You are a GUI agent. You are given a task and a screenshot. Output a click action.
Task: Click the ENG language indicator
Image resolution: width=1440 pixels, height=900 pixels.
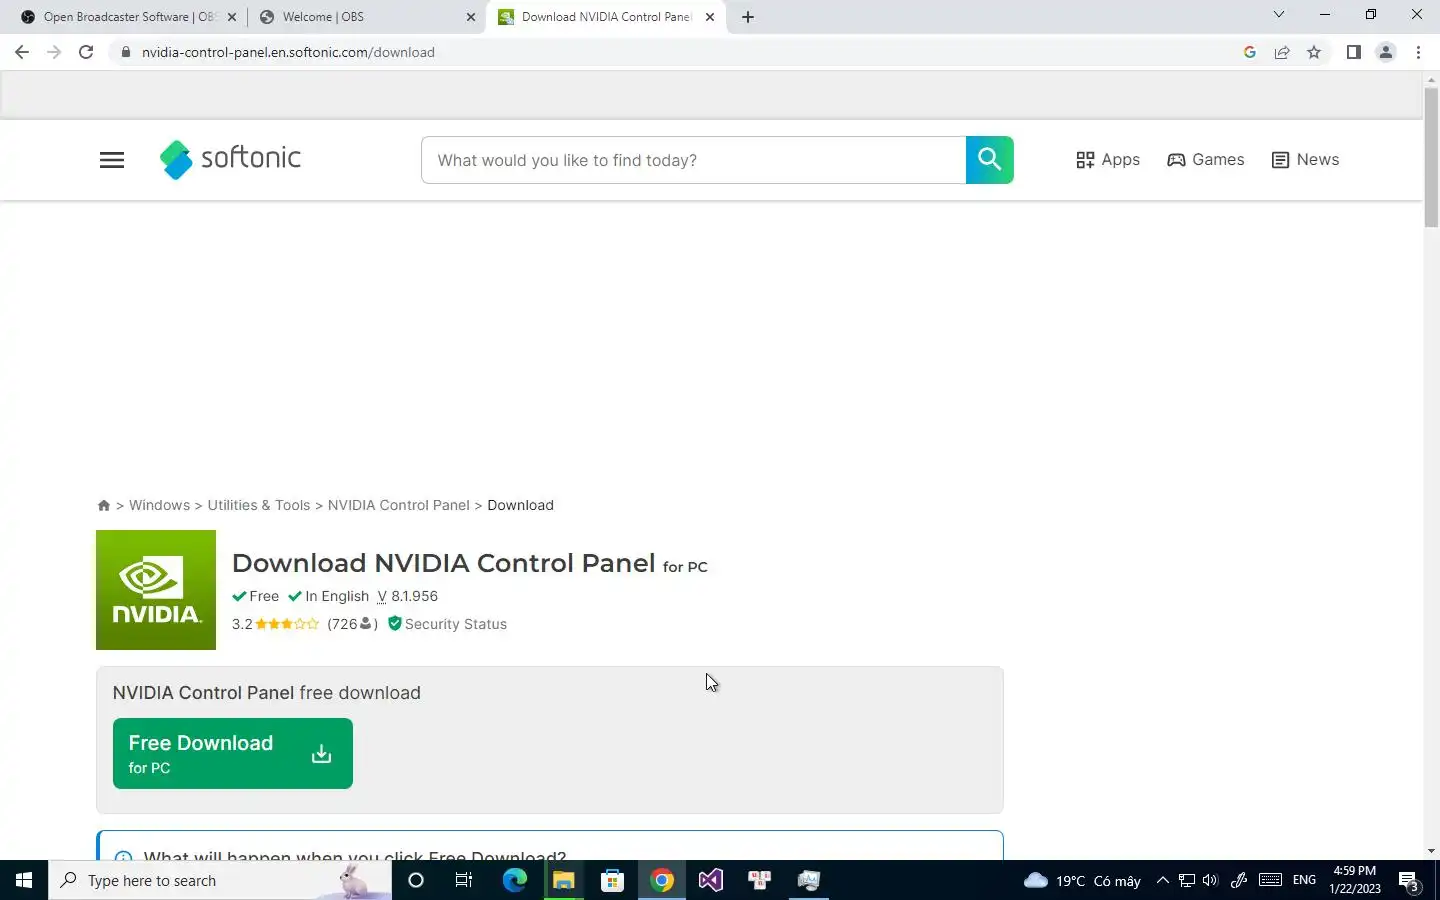click(x=1304, y=880)
